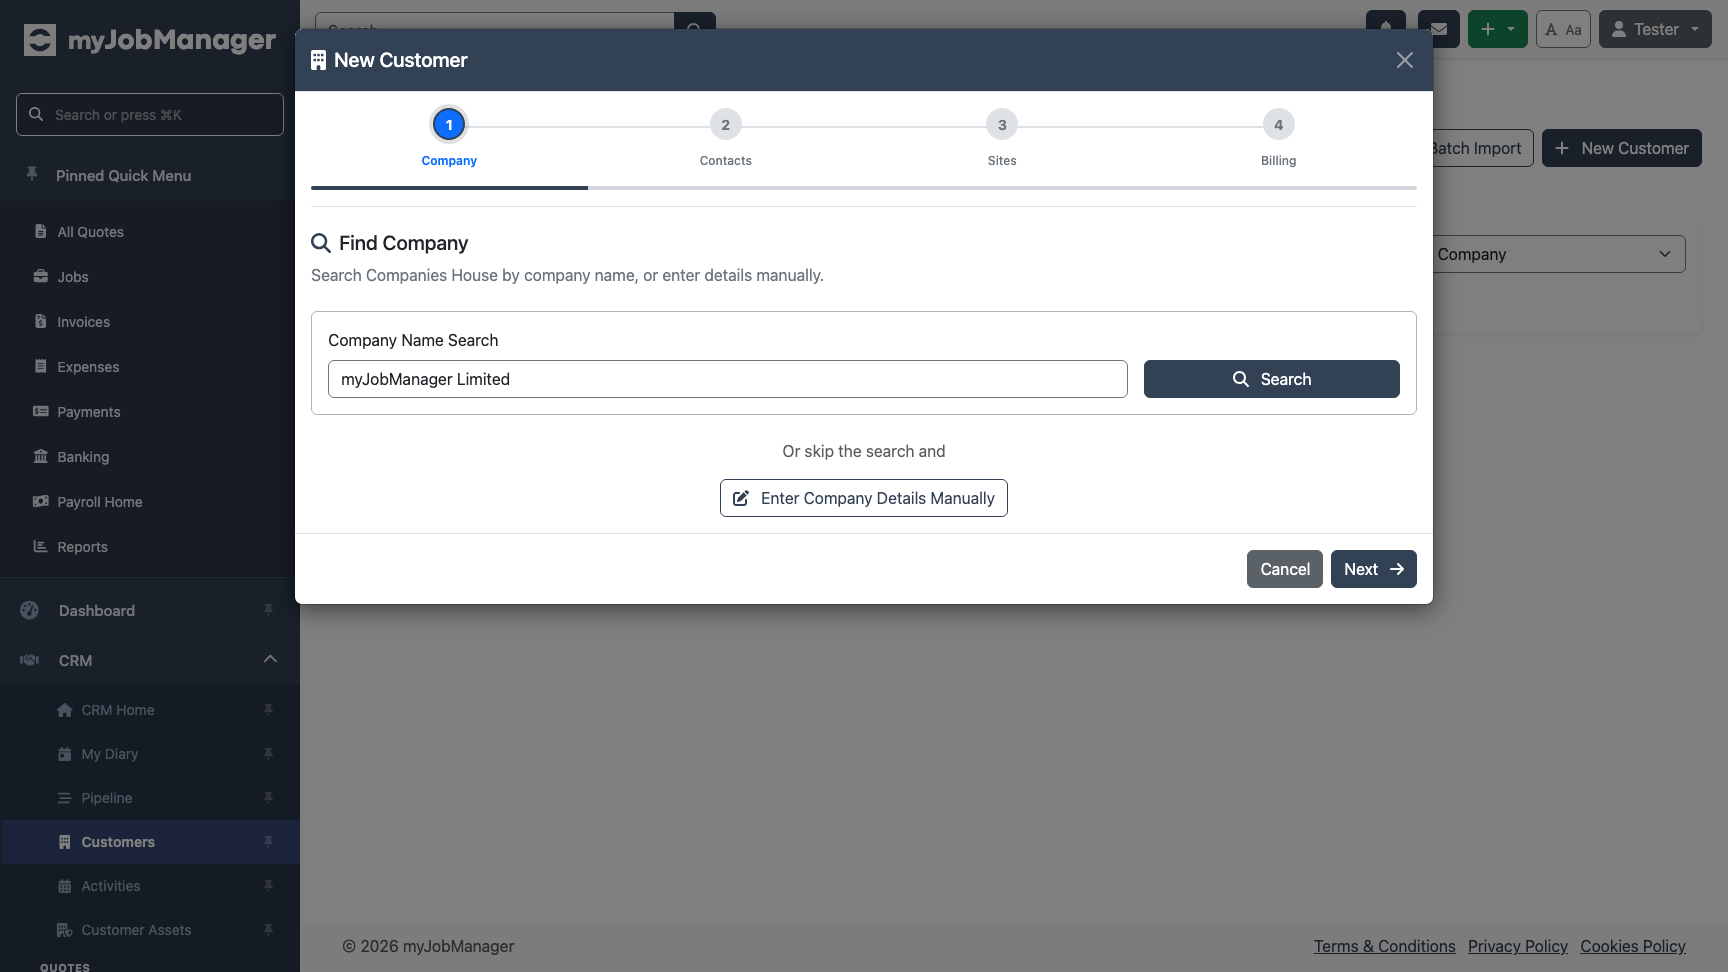
Task: Click the CRM Home house icon
Action: click(x=65, y=710)
